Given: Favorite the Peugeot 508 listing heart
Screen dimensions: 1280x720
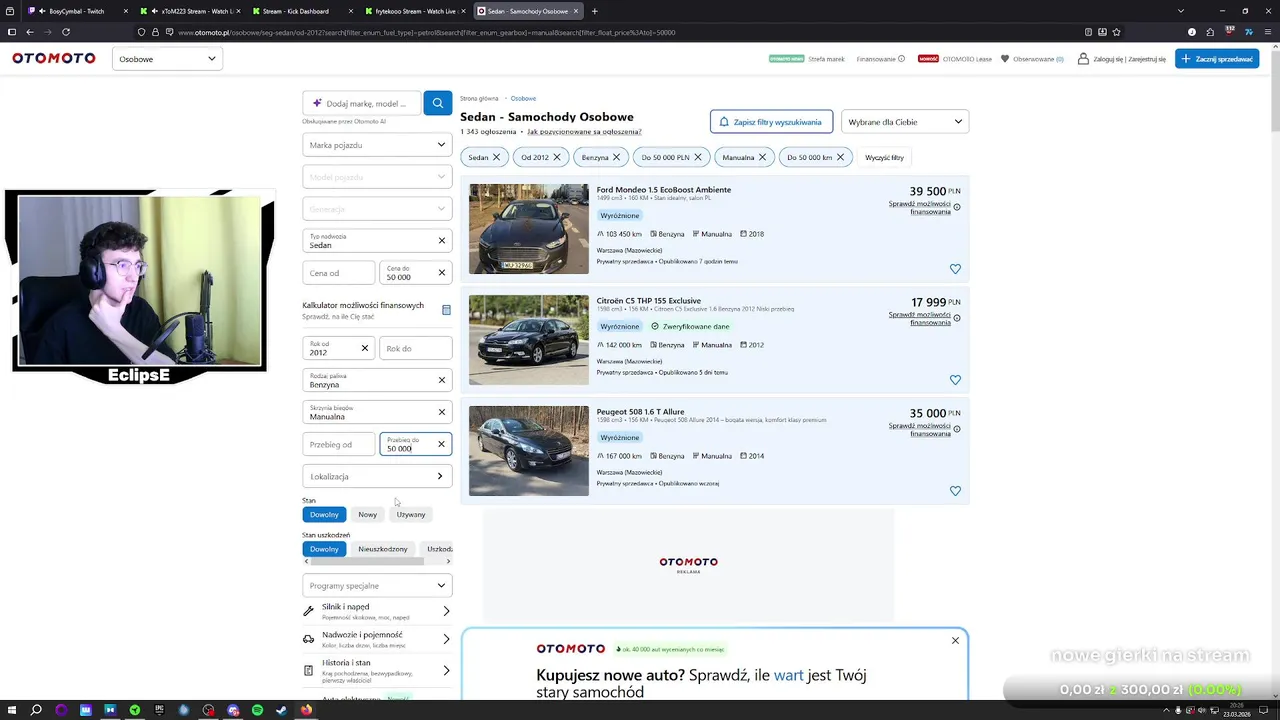Looking at the screenshot, I should [955, 491].
